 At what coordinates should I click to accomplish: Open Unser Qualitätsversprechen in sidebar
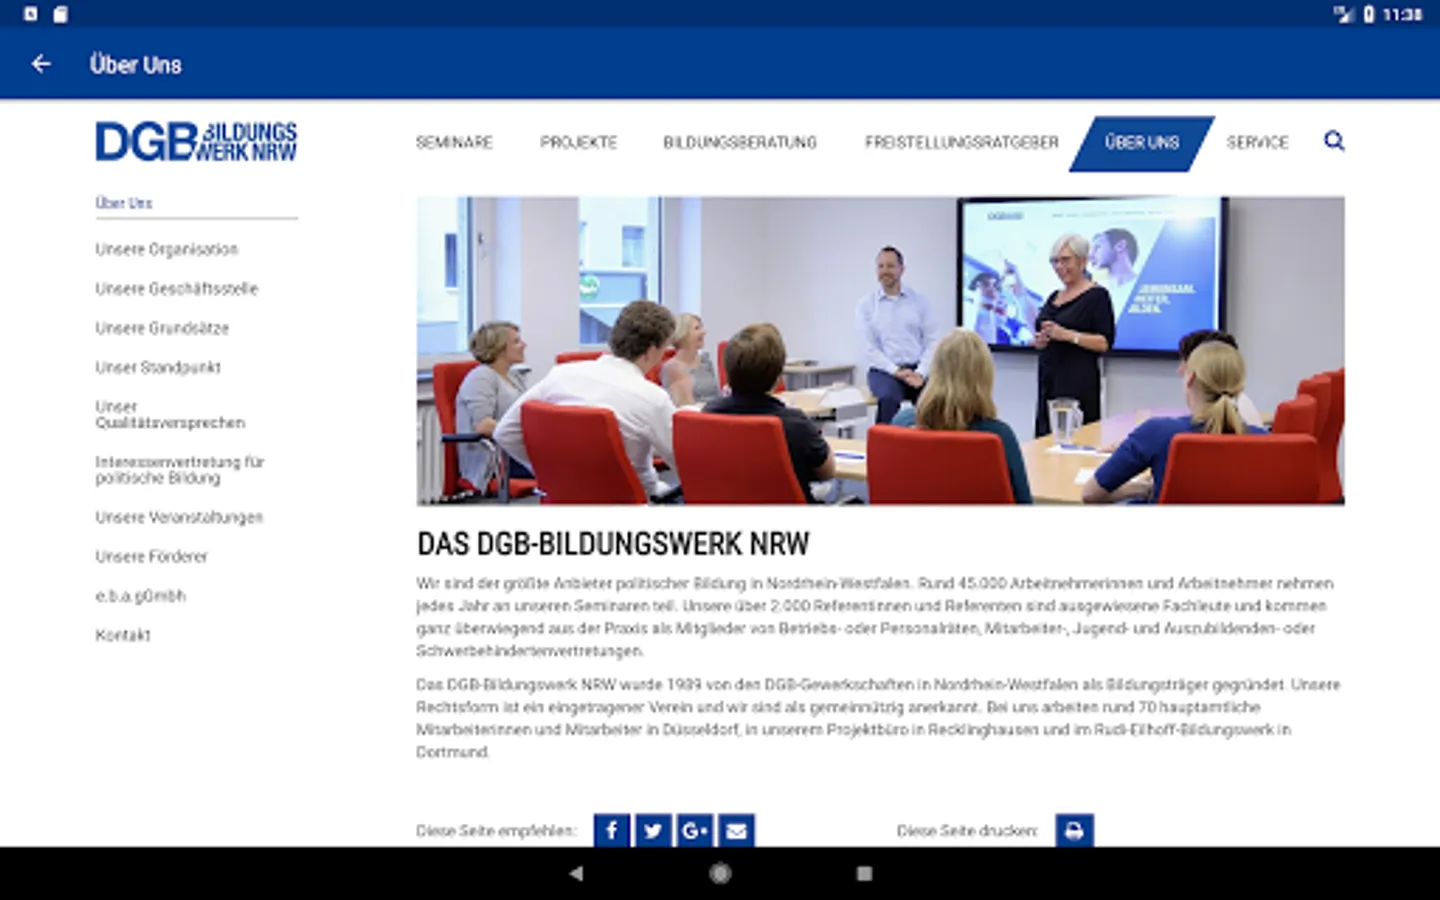[x=170, y=415]
